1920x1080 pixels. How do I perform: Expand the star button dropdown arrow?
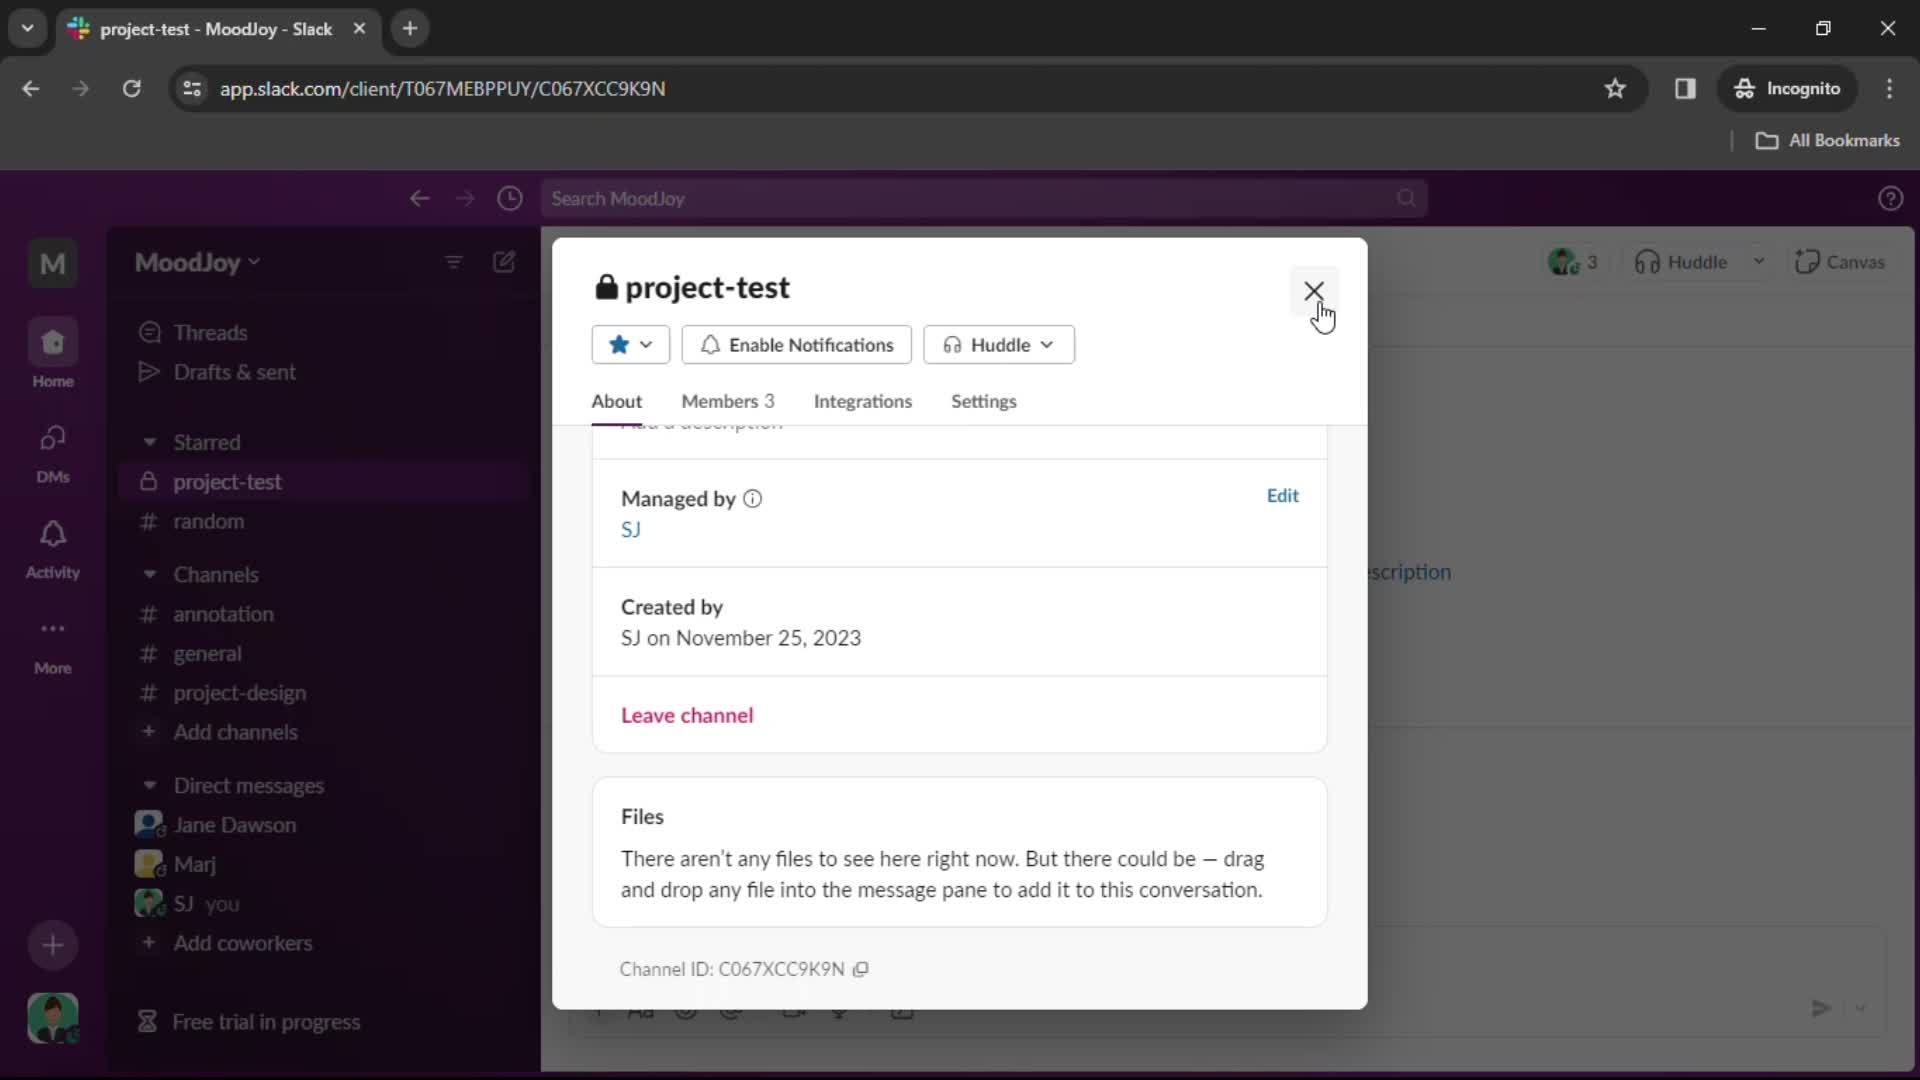click(646, 344)
